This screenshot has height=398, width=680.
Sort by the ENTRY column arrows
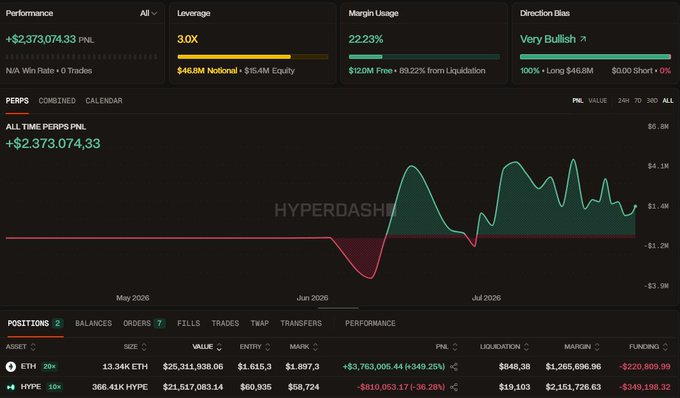point(268,347)
